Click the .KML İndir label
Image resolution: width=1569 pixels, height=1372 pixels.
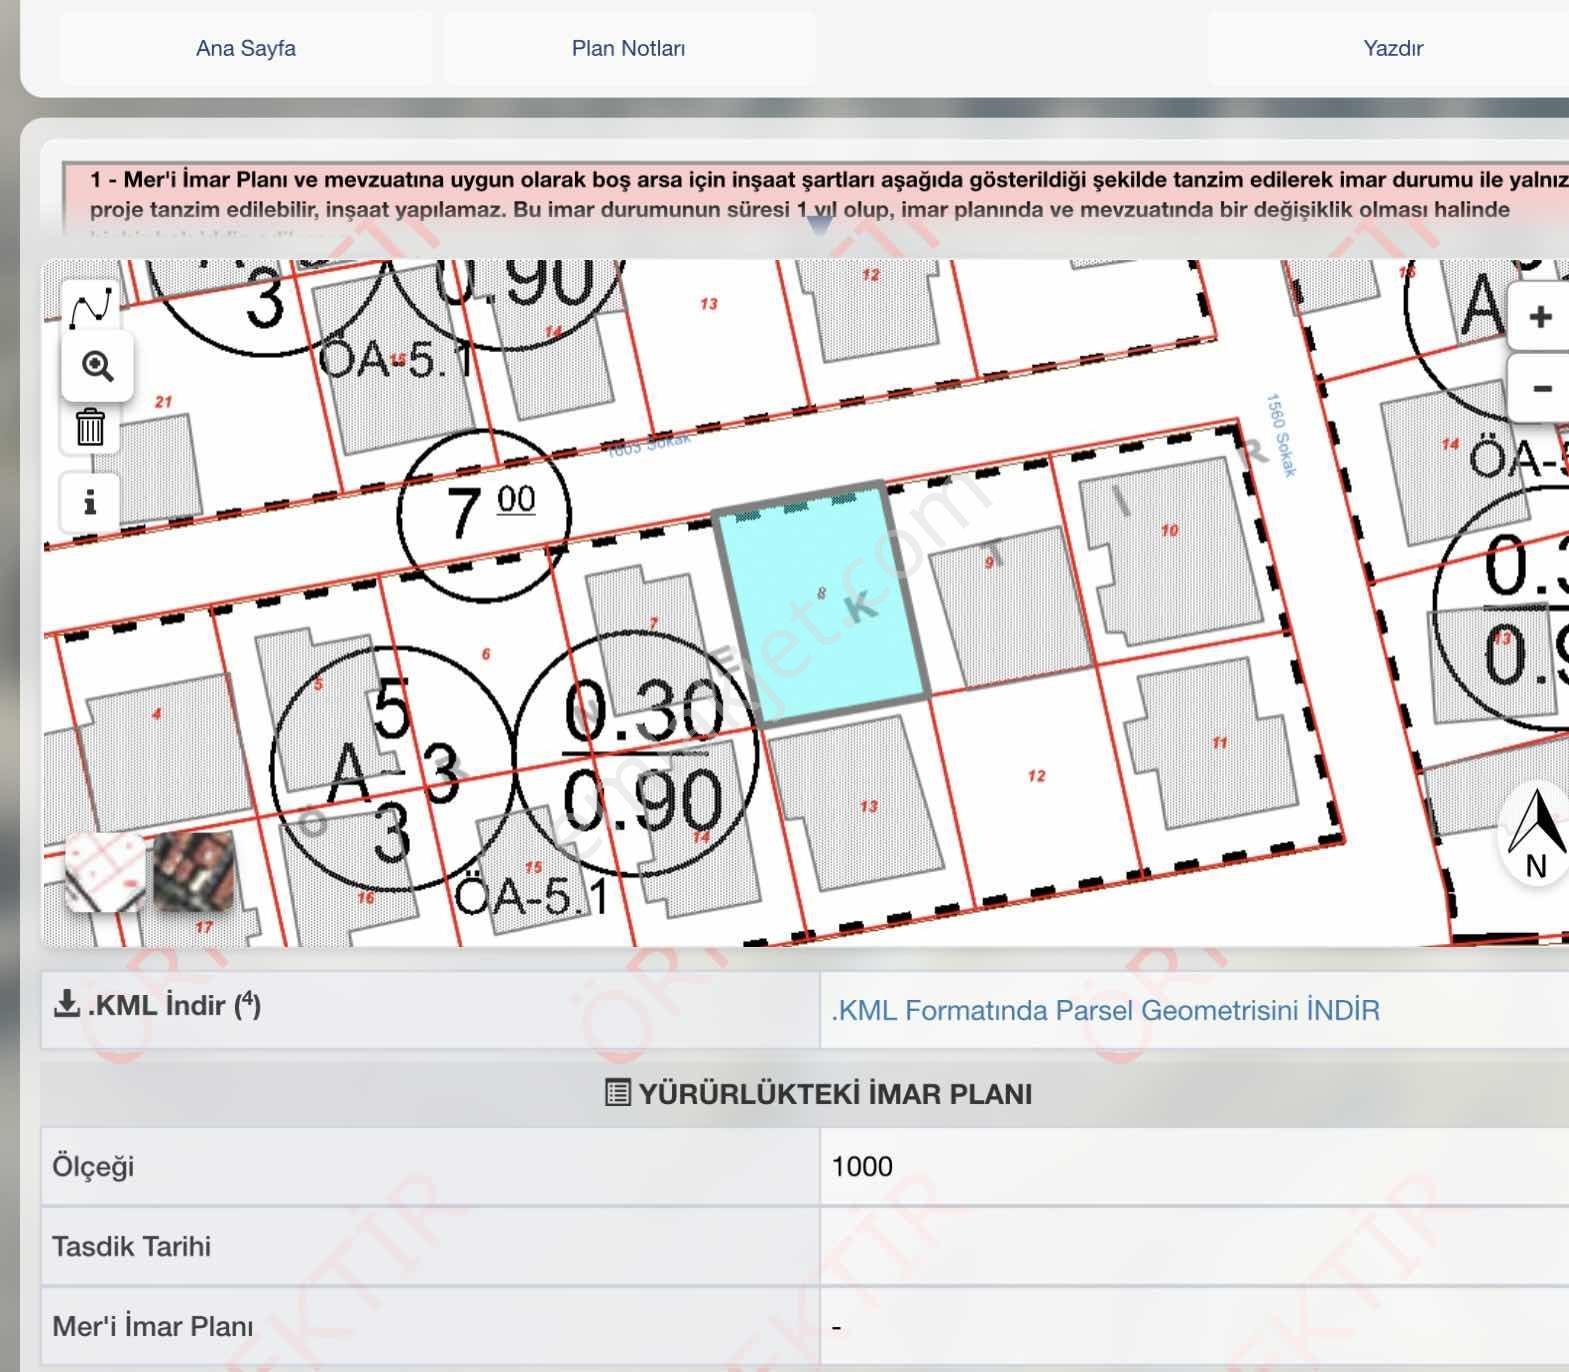[174, 1005]
